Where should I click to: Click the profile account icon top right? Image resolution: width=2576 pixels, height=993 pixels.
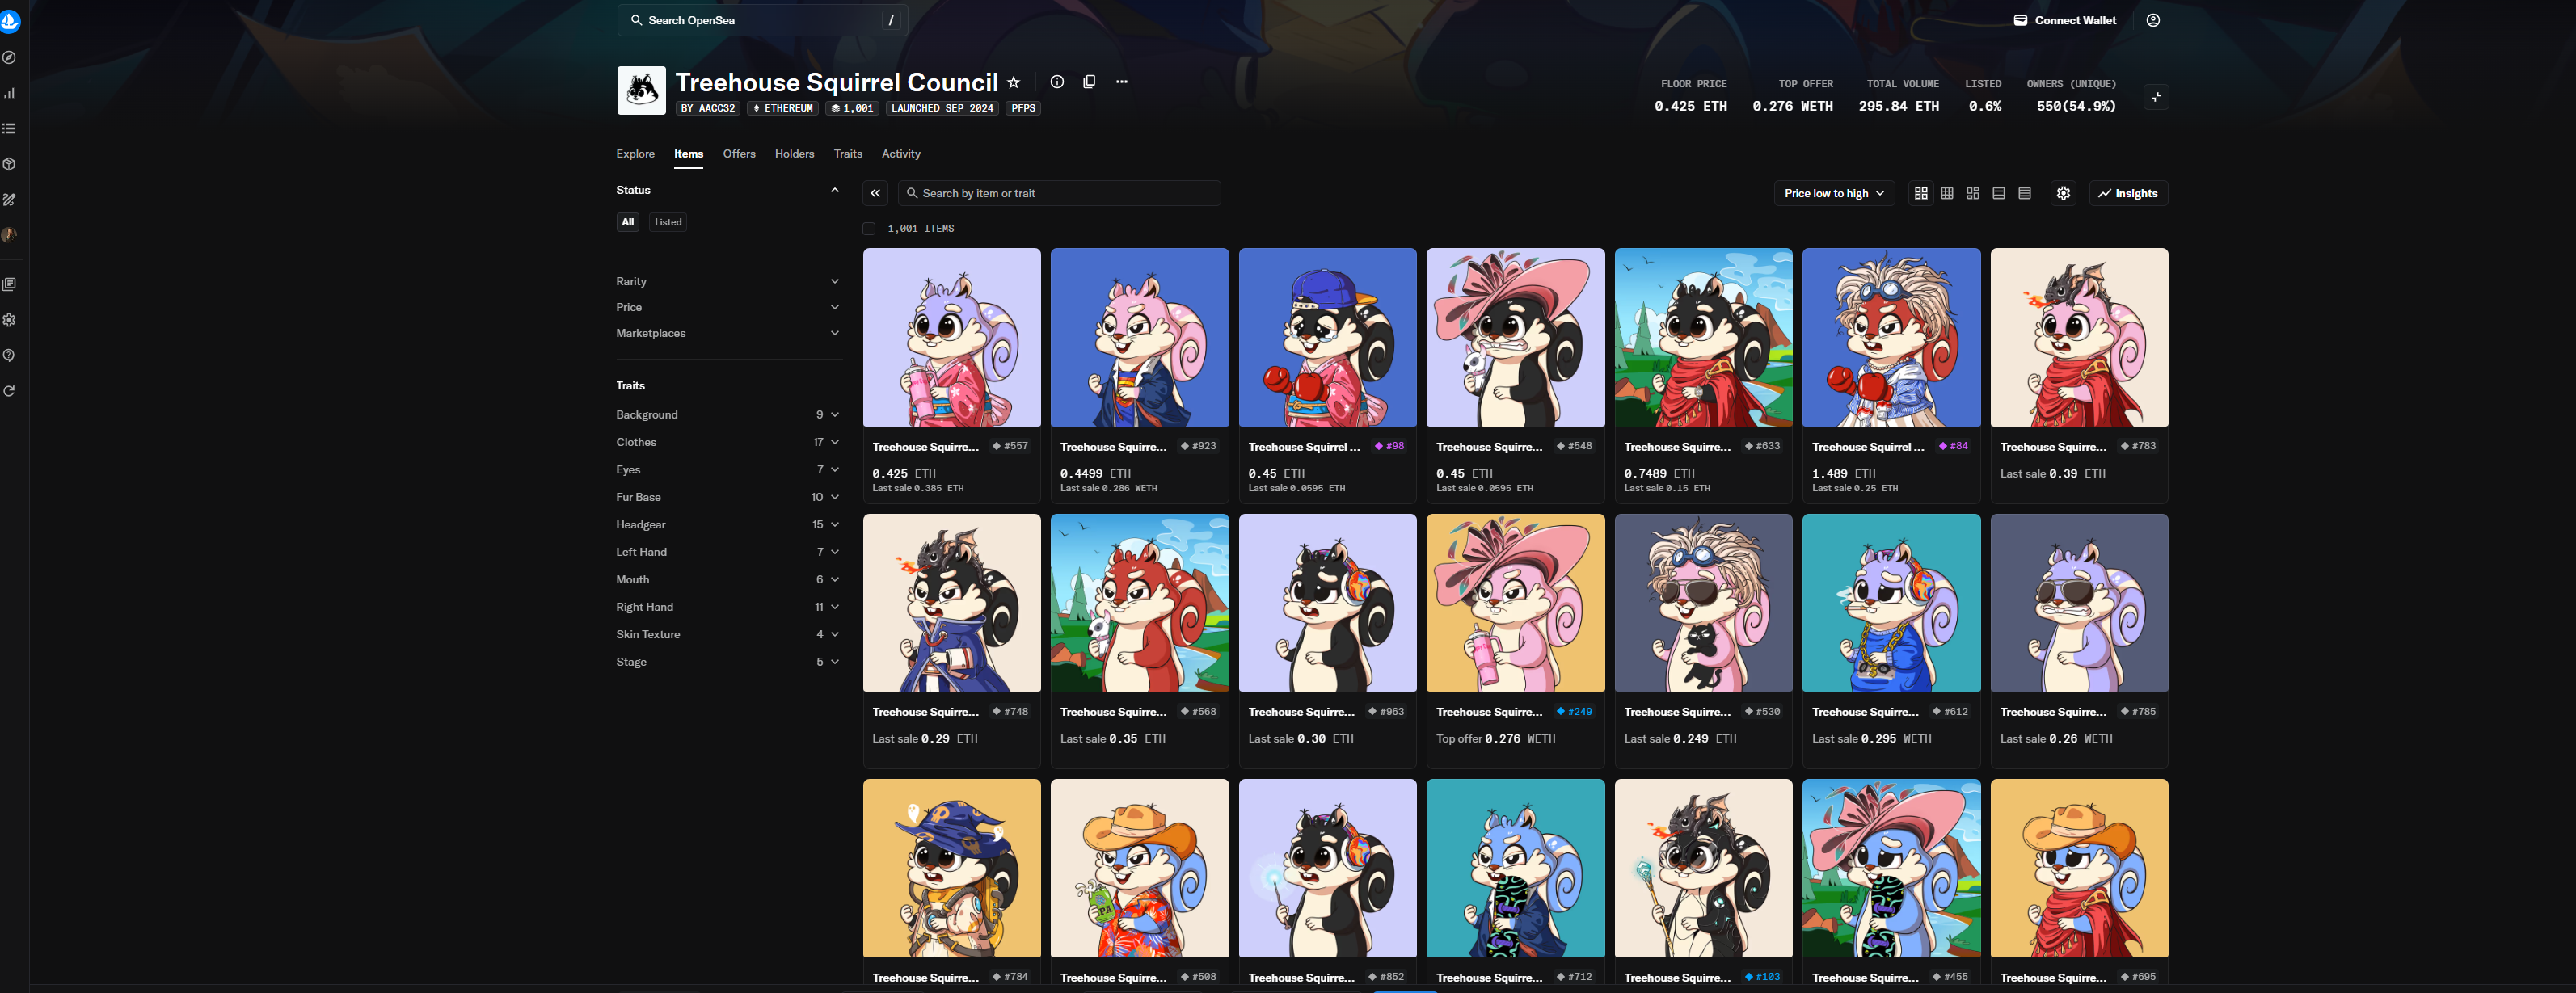point(2153,20)
